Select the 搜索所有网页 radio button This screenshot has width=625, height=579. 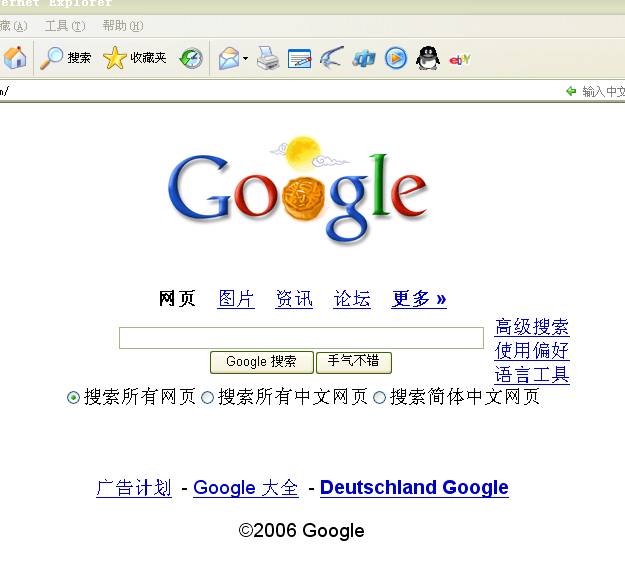tap(73, 397)
